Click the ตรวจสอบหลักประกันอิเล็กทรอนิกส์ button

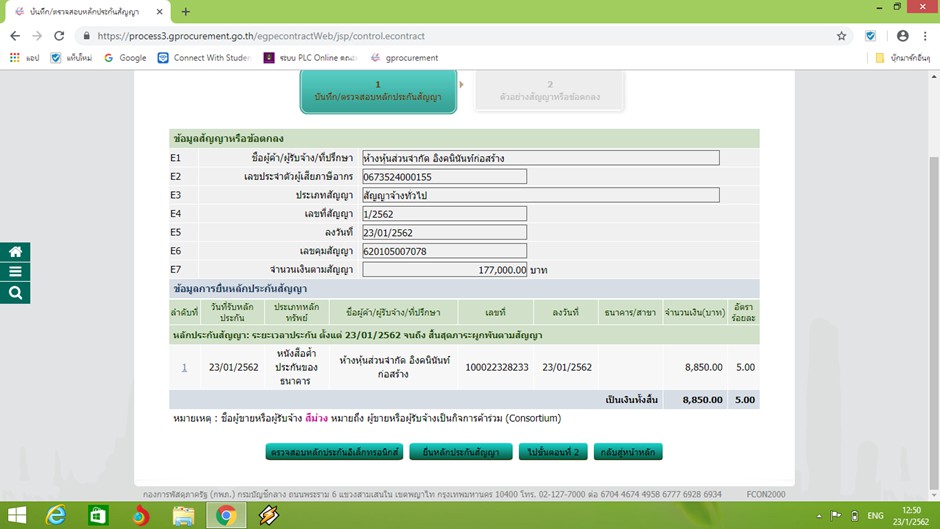pyautogui.click(x=335, y=452)
